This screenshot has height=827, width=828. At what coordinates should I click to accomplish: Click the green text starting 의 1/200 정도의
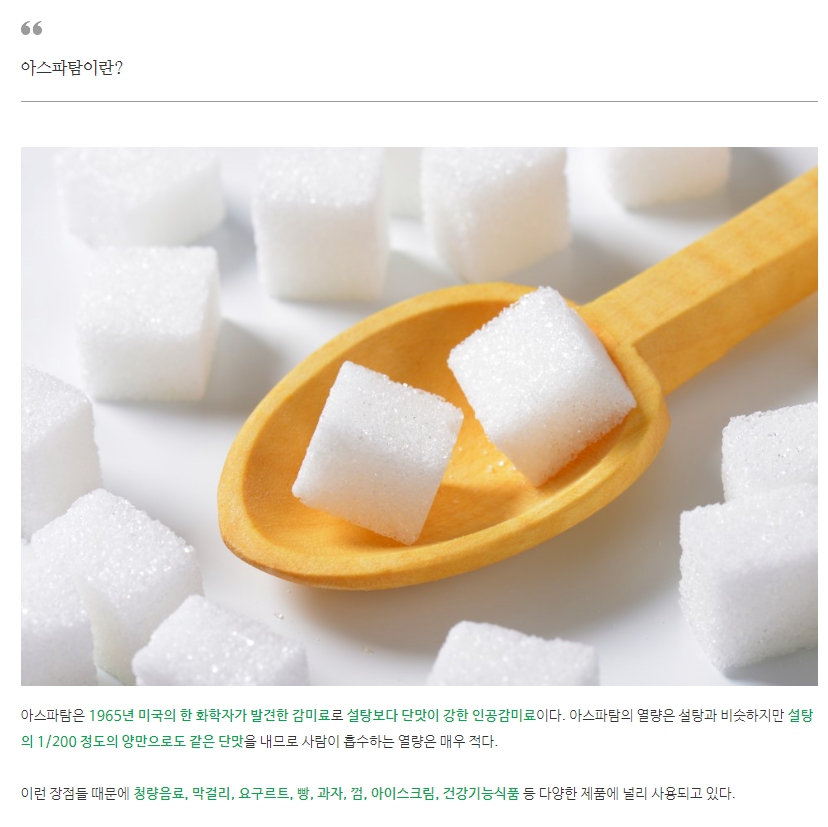(x=133, y=741)
